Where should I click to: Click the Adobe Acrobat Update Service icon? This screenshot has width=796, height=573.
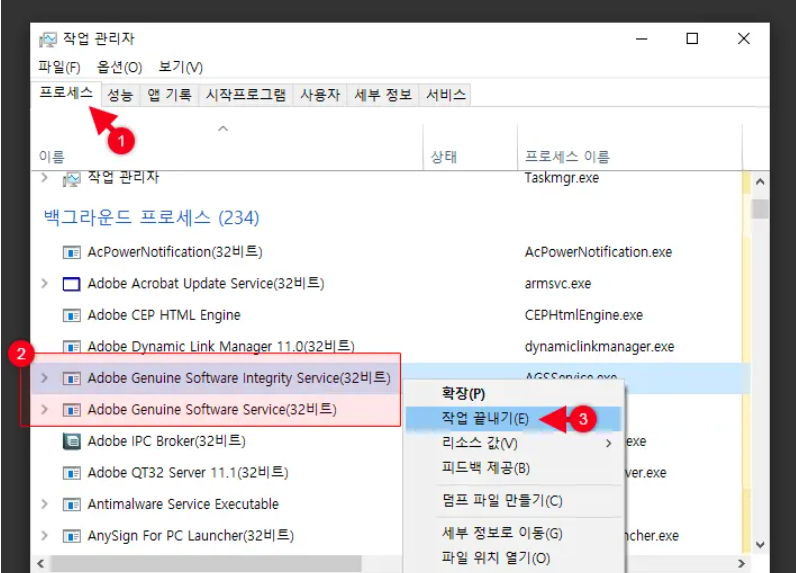point(72,284)
